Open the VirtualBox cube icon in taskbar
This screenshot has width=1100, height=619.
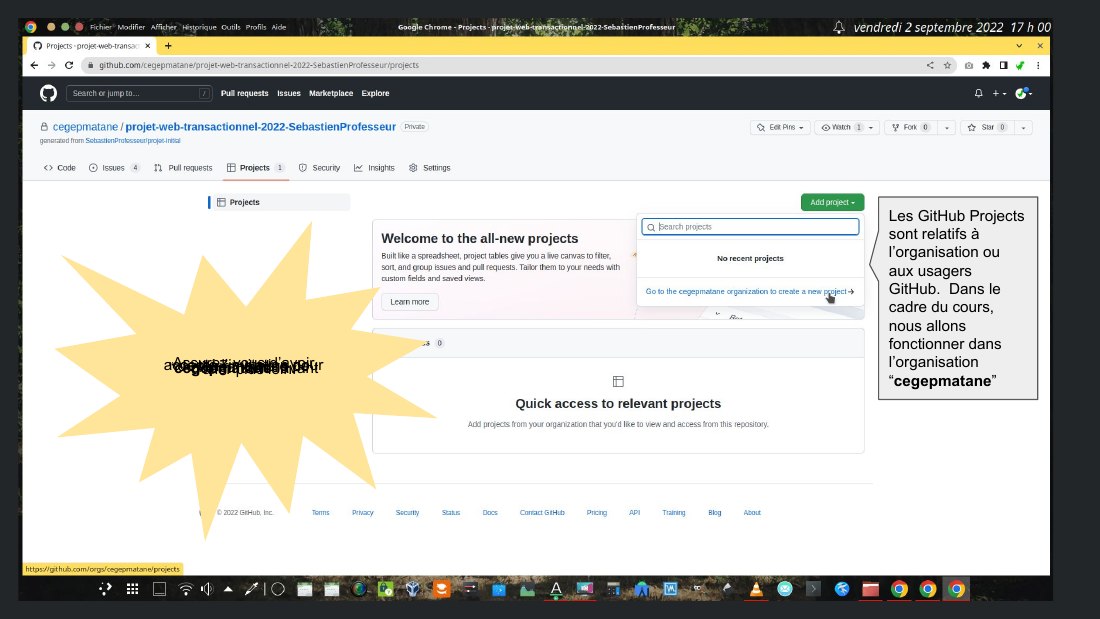coord(412,589)
